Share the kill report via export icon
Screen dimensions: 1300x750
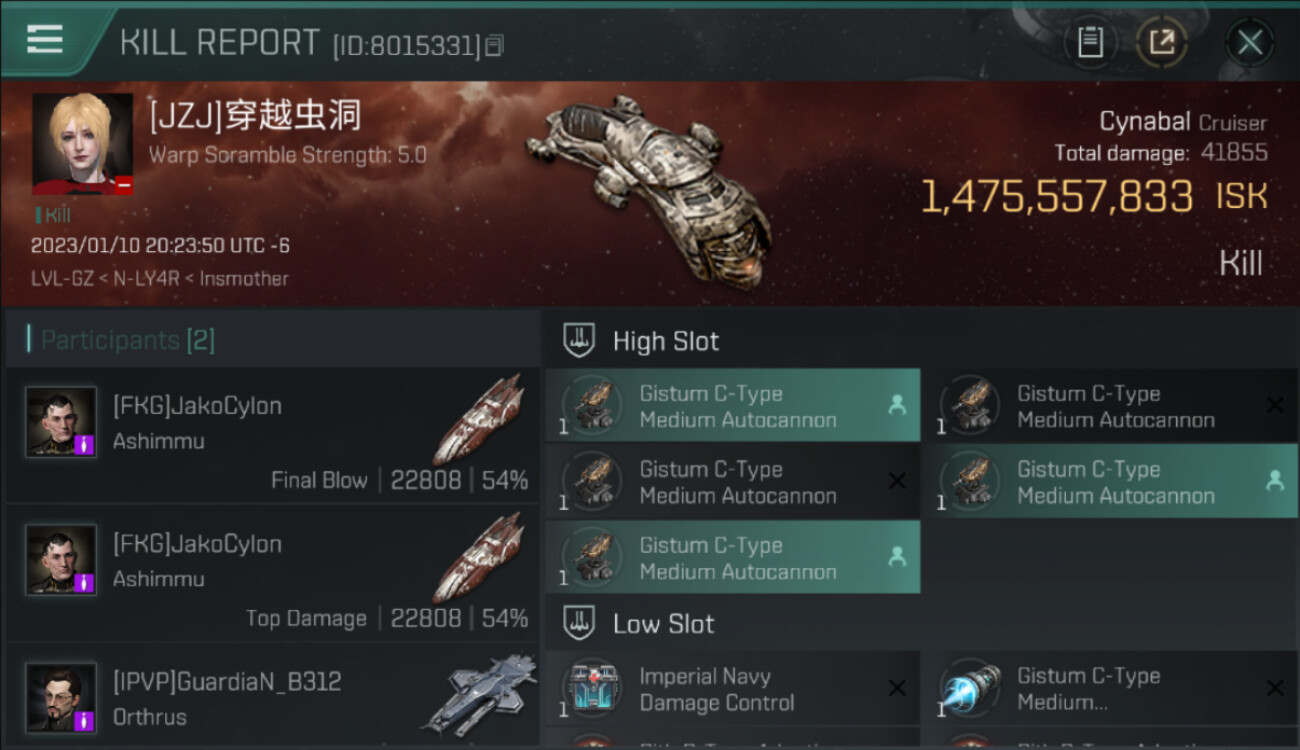pos(1162,42)
